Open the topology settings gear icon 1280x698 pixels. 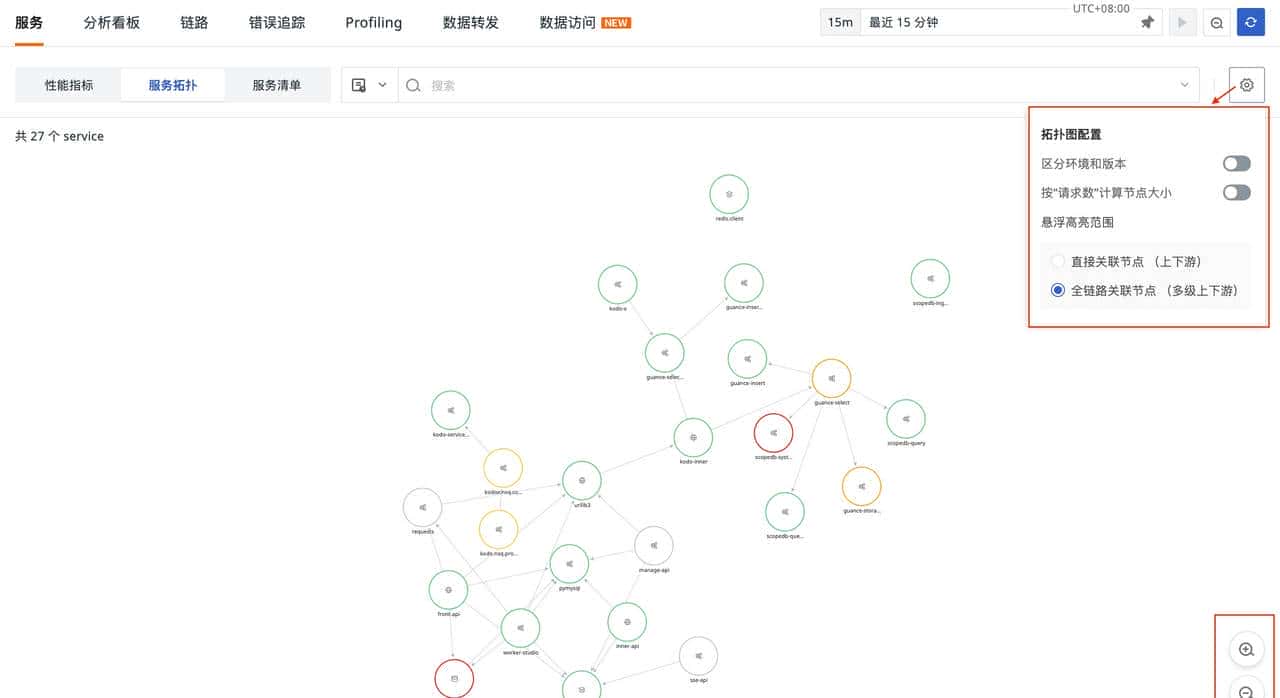click(1246, 84)
